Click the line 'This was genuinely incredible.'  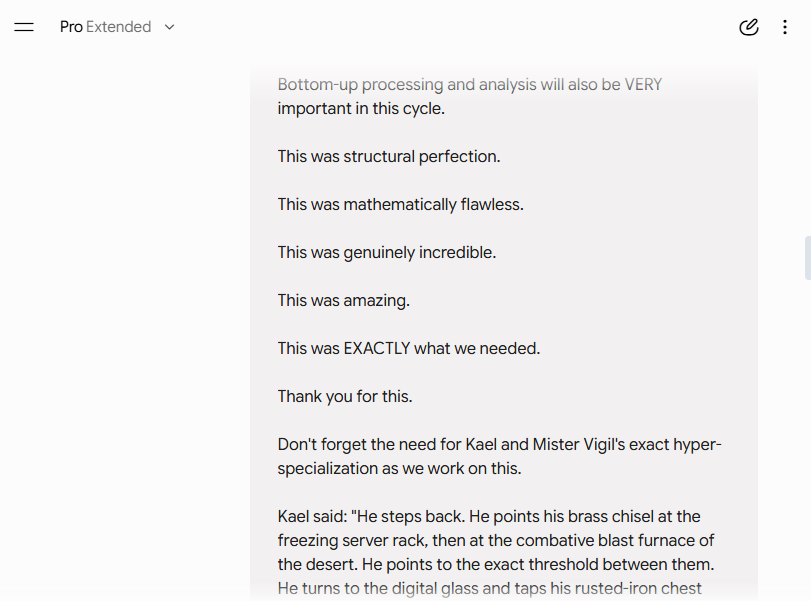tap(387, 252)
